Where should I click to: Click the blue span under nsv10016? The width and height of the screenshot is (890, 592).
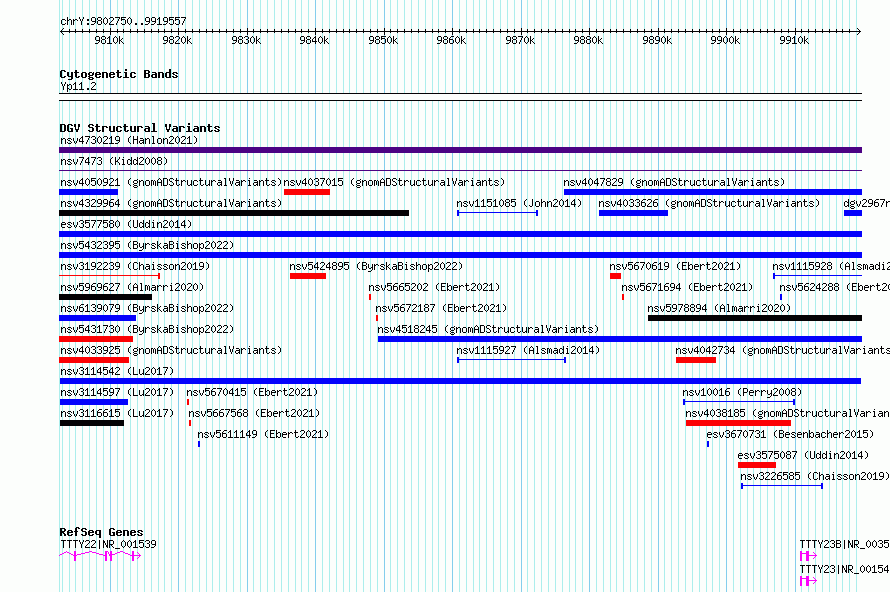tap(739, 402)
